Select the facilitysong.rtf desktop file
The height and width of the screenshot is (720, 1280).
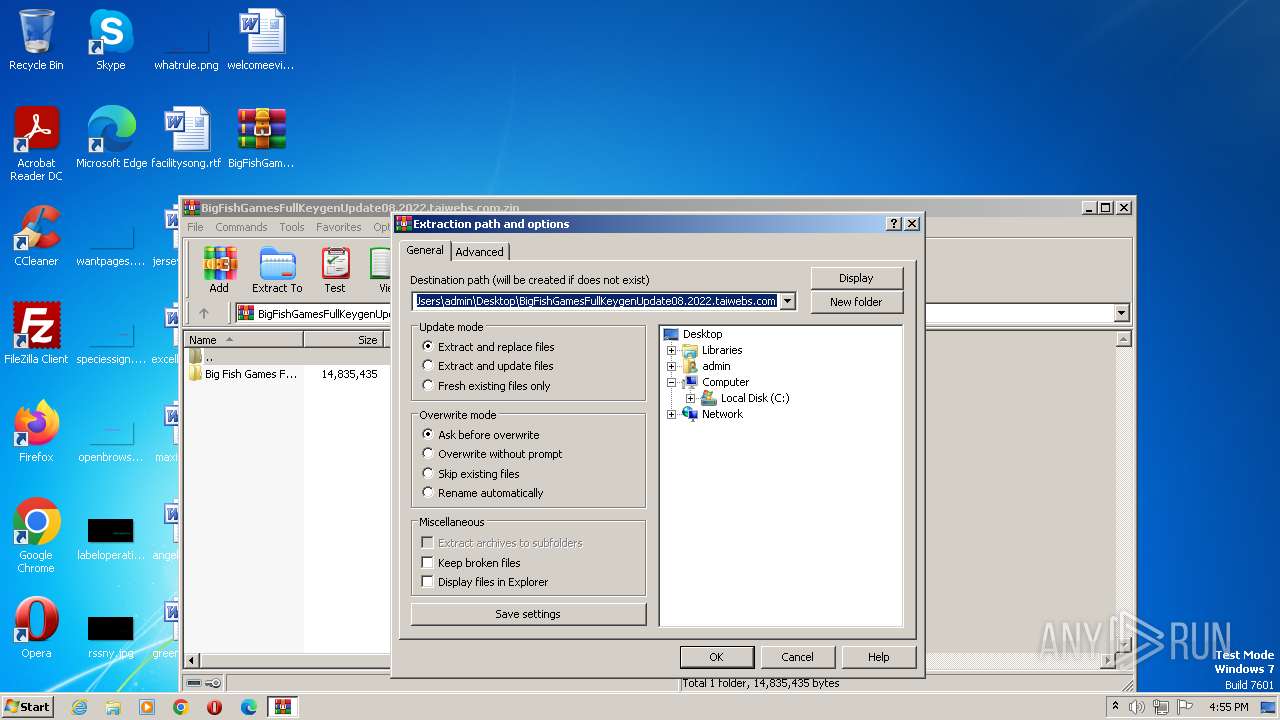(186, 138)
